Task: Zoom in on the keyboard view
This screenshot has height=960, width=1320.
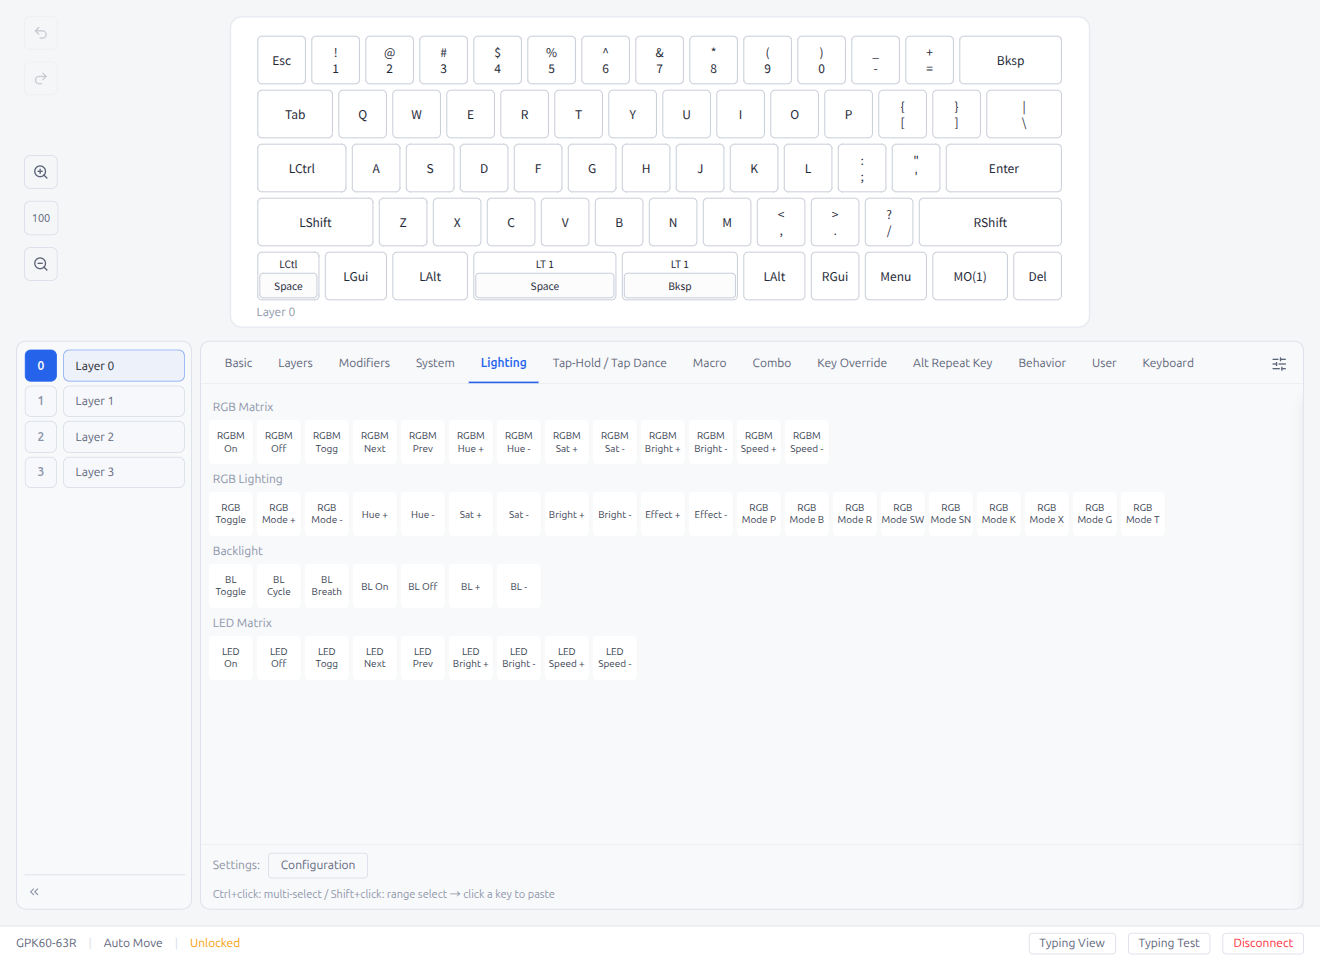Action: pos(40,171)
